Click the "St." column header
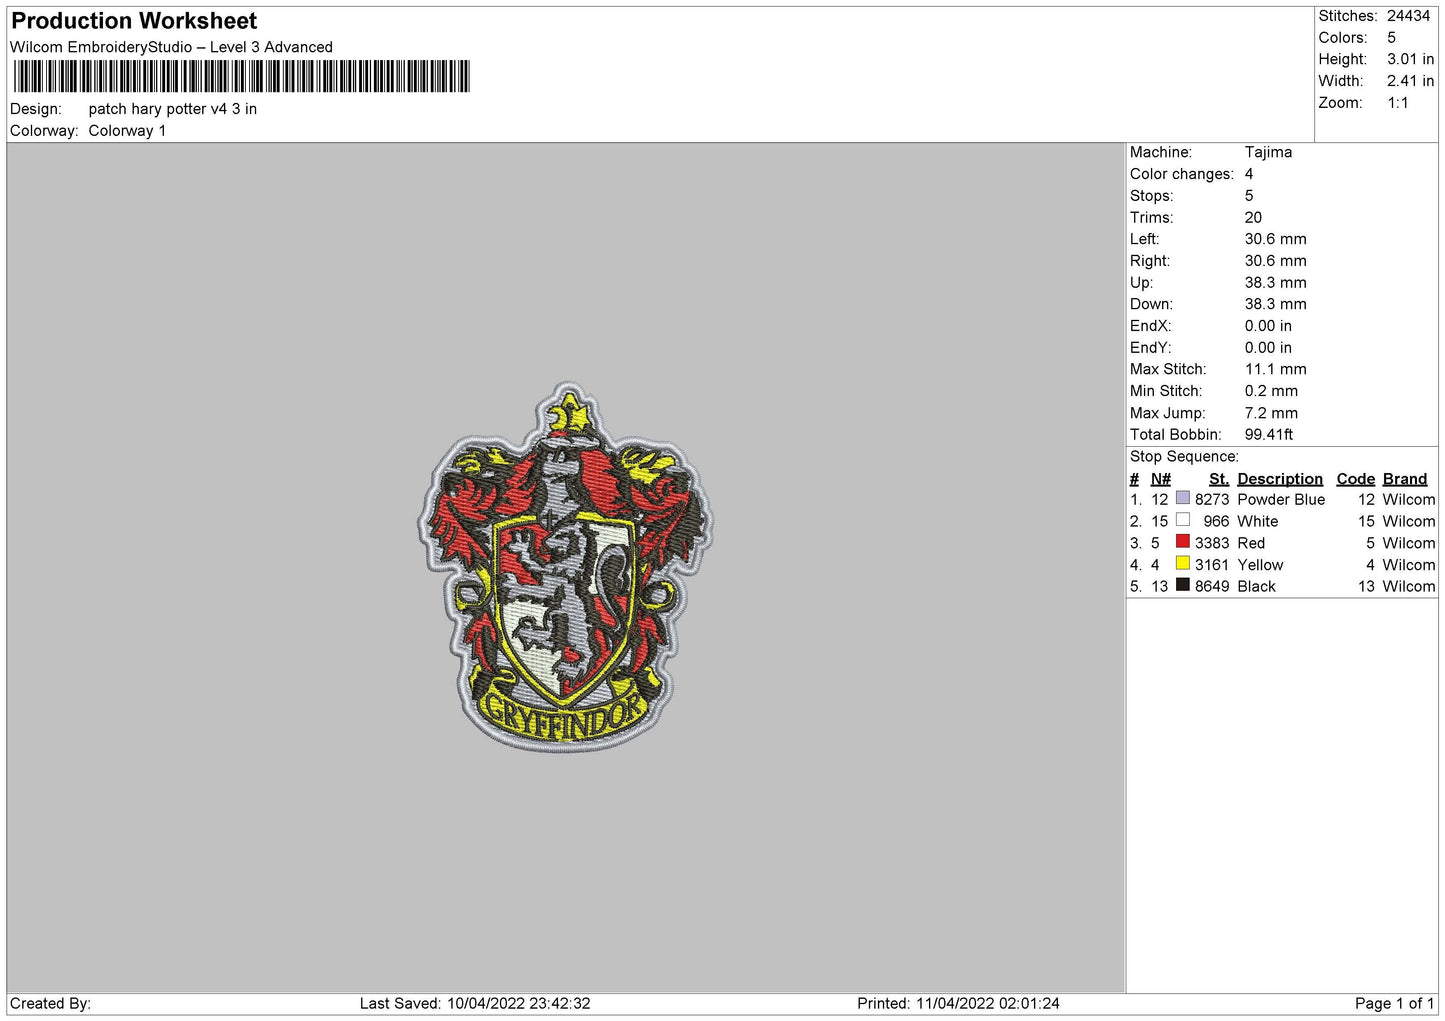Image resolution: width=1445 pixels, height=1021 pixels. pyautogui.click(x=1219, y=479)
